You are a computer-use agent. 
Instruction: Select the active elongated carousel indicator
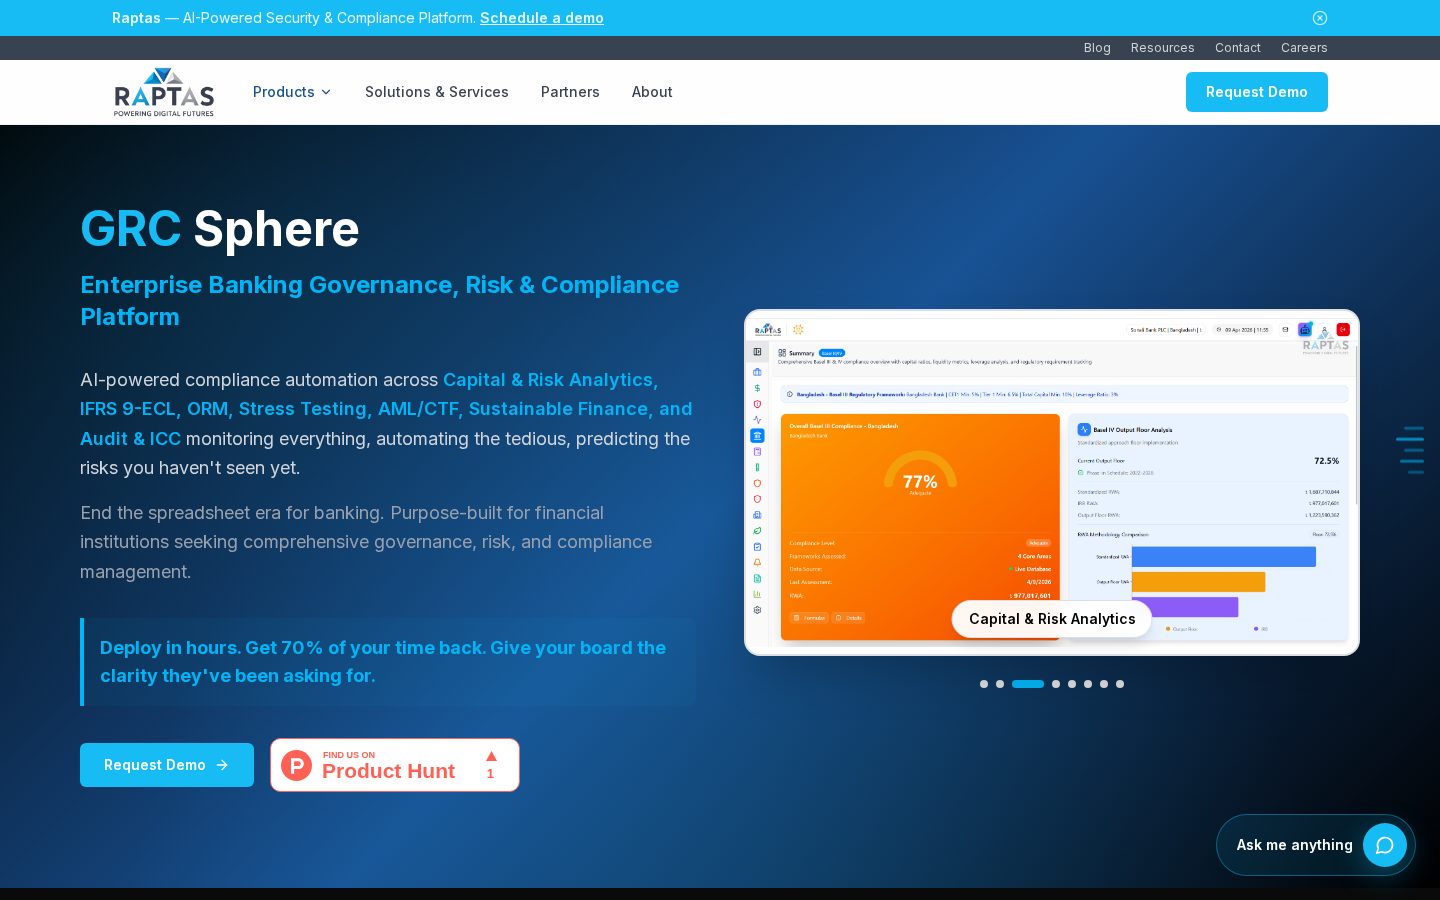[1028, 684]
